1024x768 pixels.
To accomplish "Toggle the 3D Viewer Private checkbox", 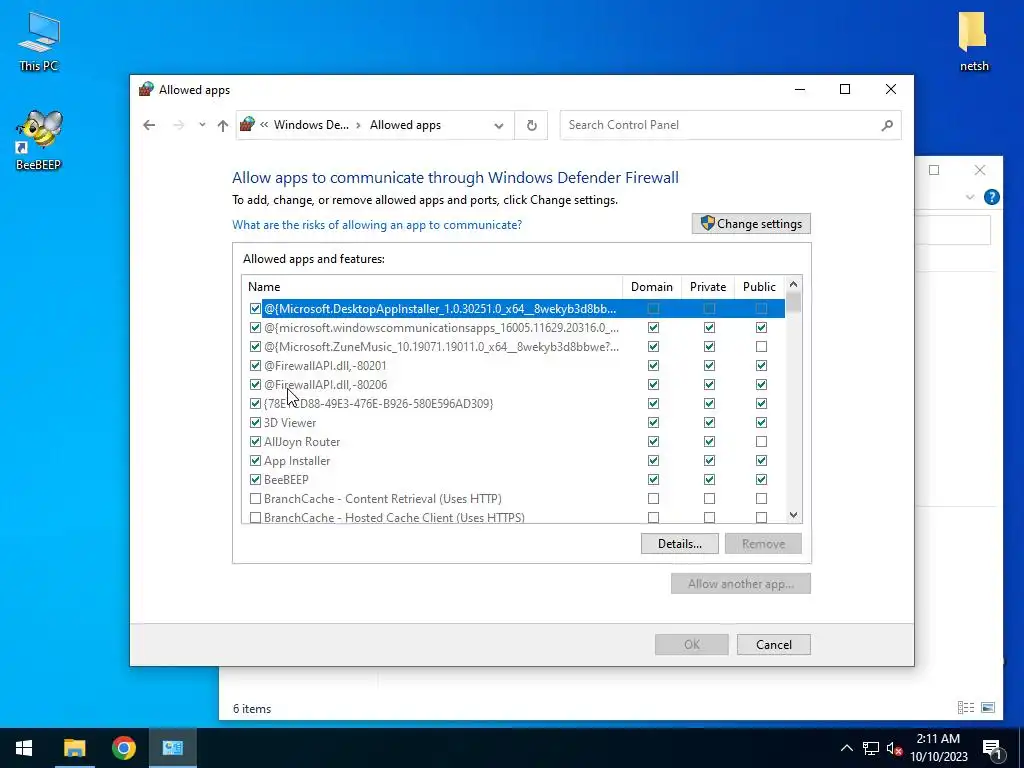I will (709, 423).
